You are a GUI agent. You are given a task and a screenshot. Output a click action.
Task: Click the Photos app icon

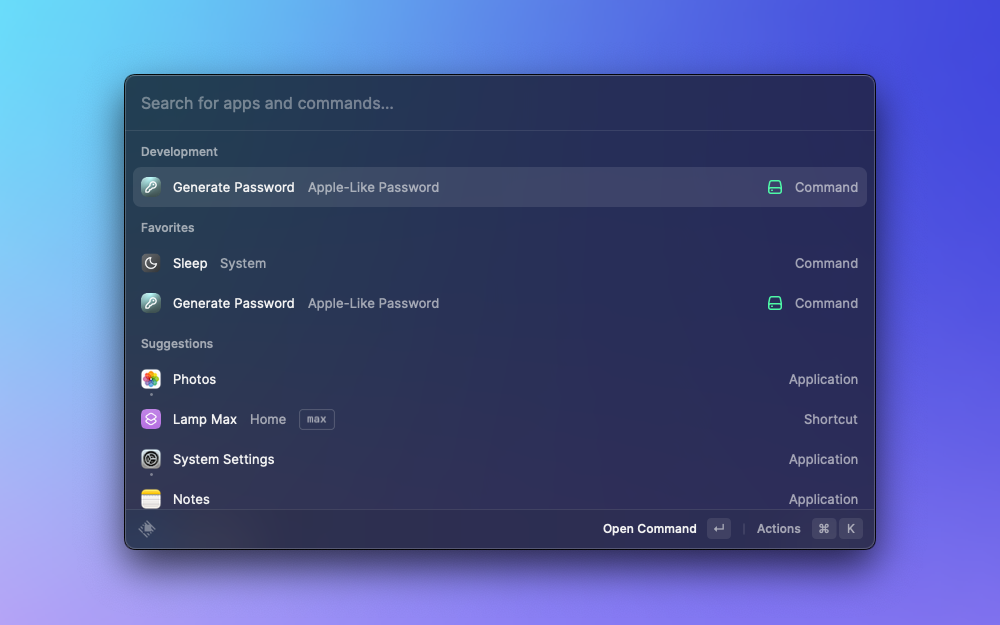151,379
